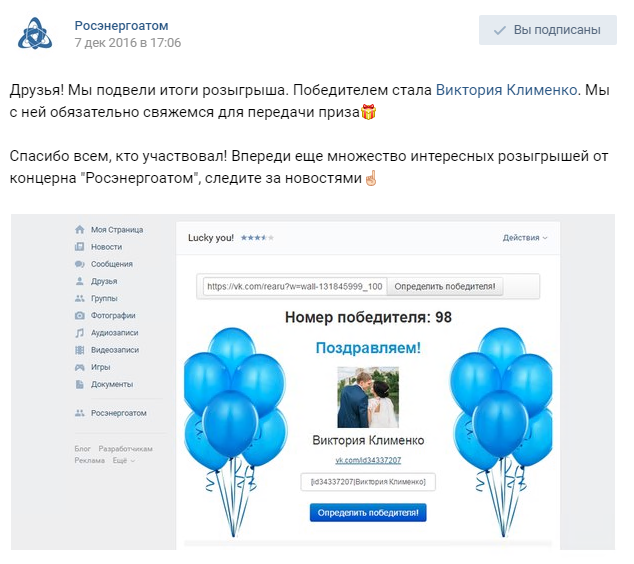This screenshot has height=564, width=634.
Task: Click the Аудиозаписи music note icon
Action: point(80,333)
